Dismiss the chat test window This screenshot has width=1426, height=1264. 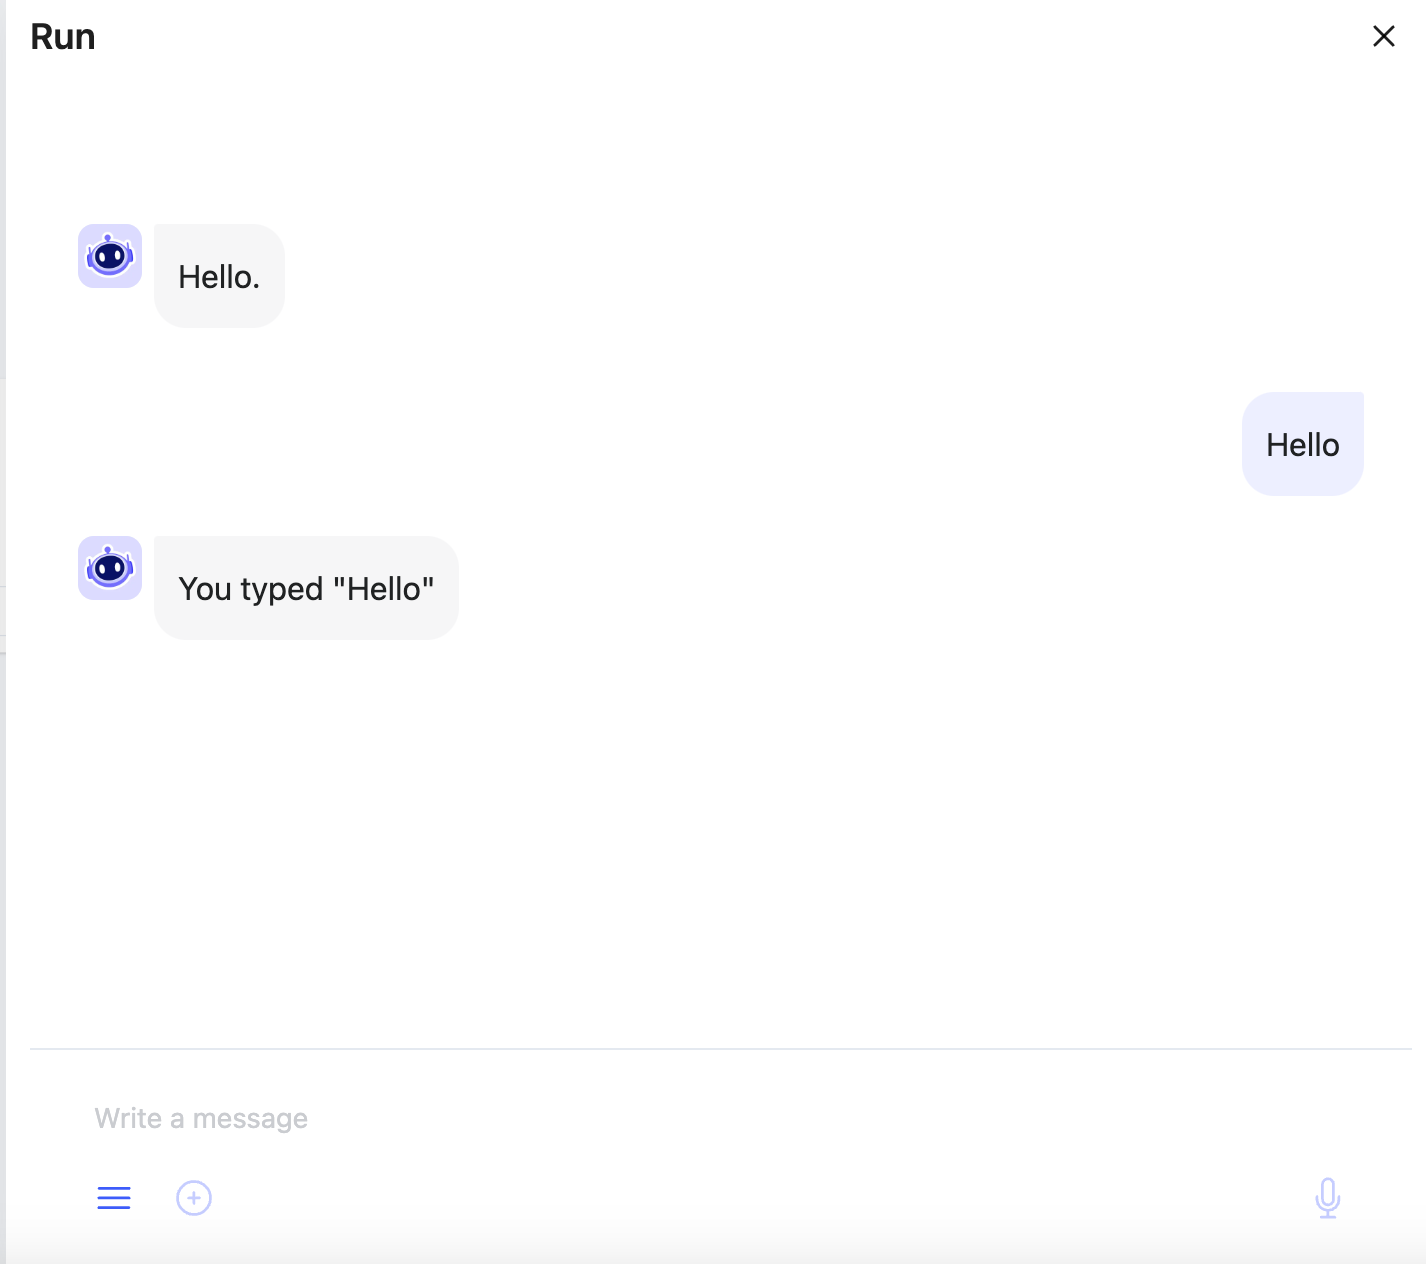point(1384,36)
